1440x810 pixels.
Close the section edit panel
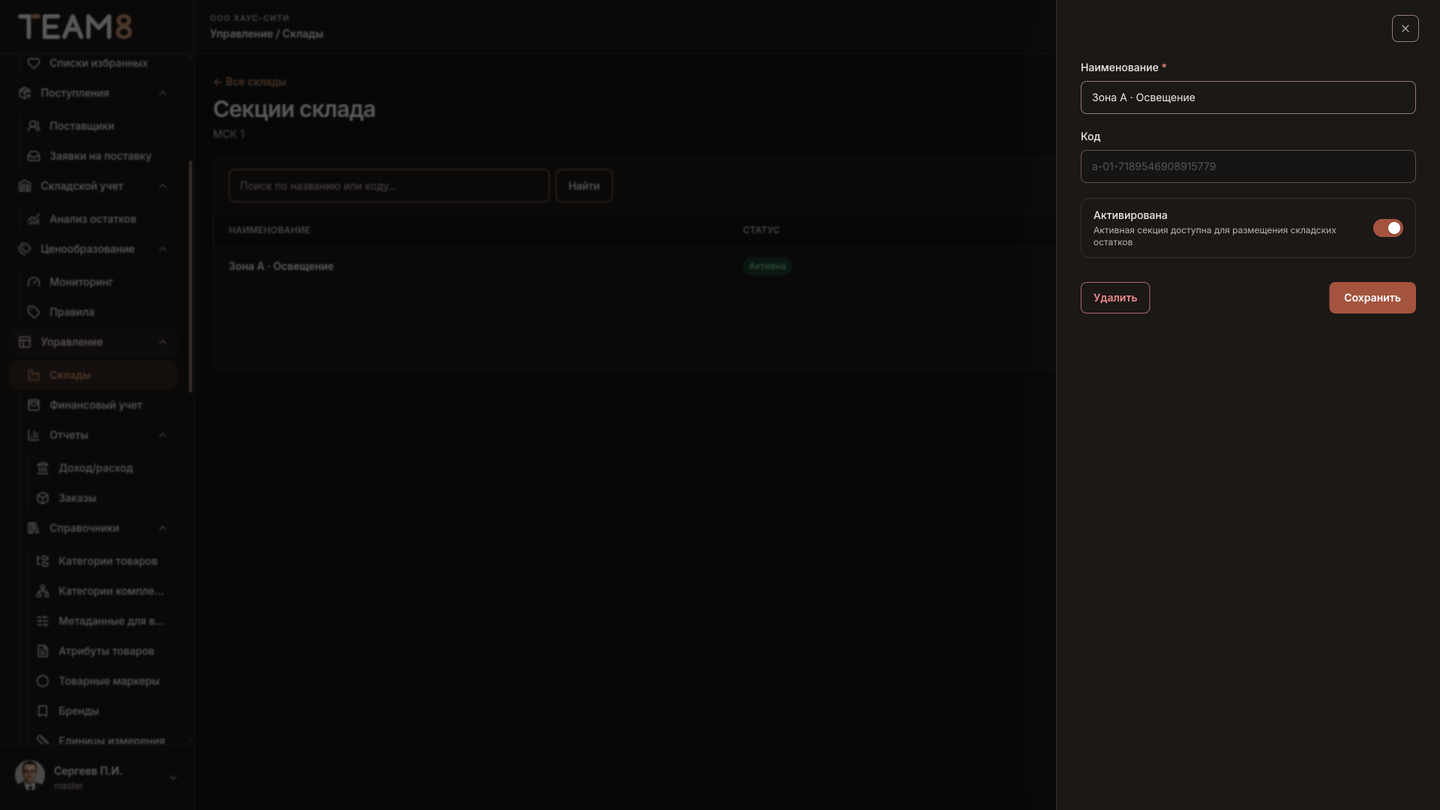click(1405, 28)
